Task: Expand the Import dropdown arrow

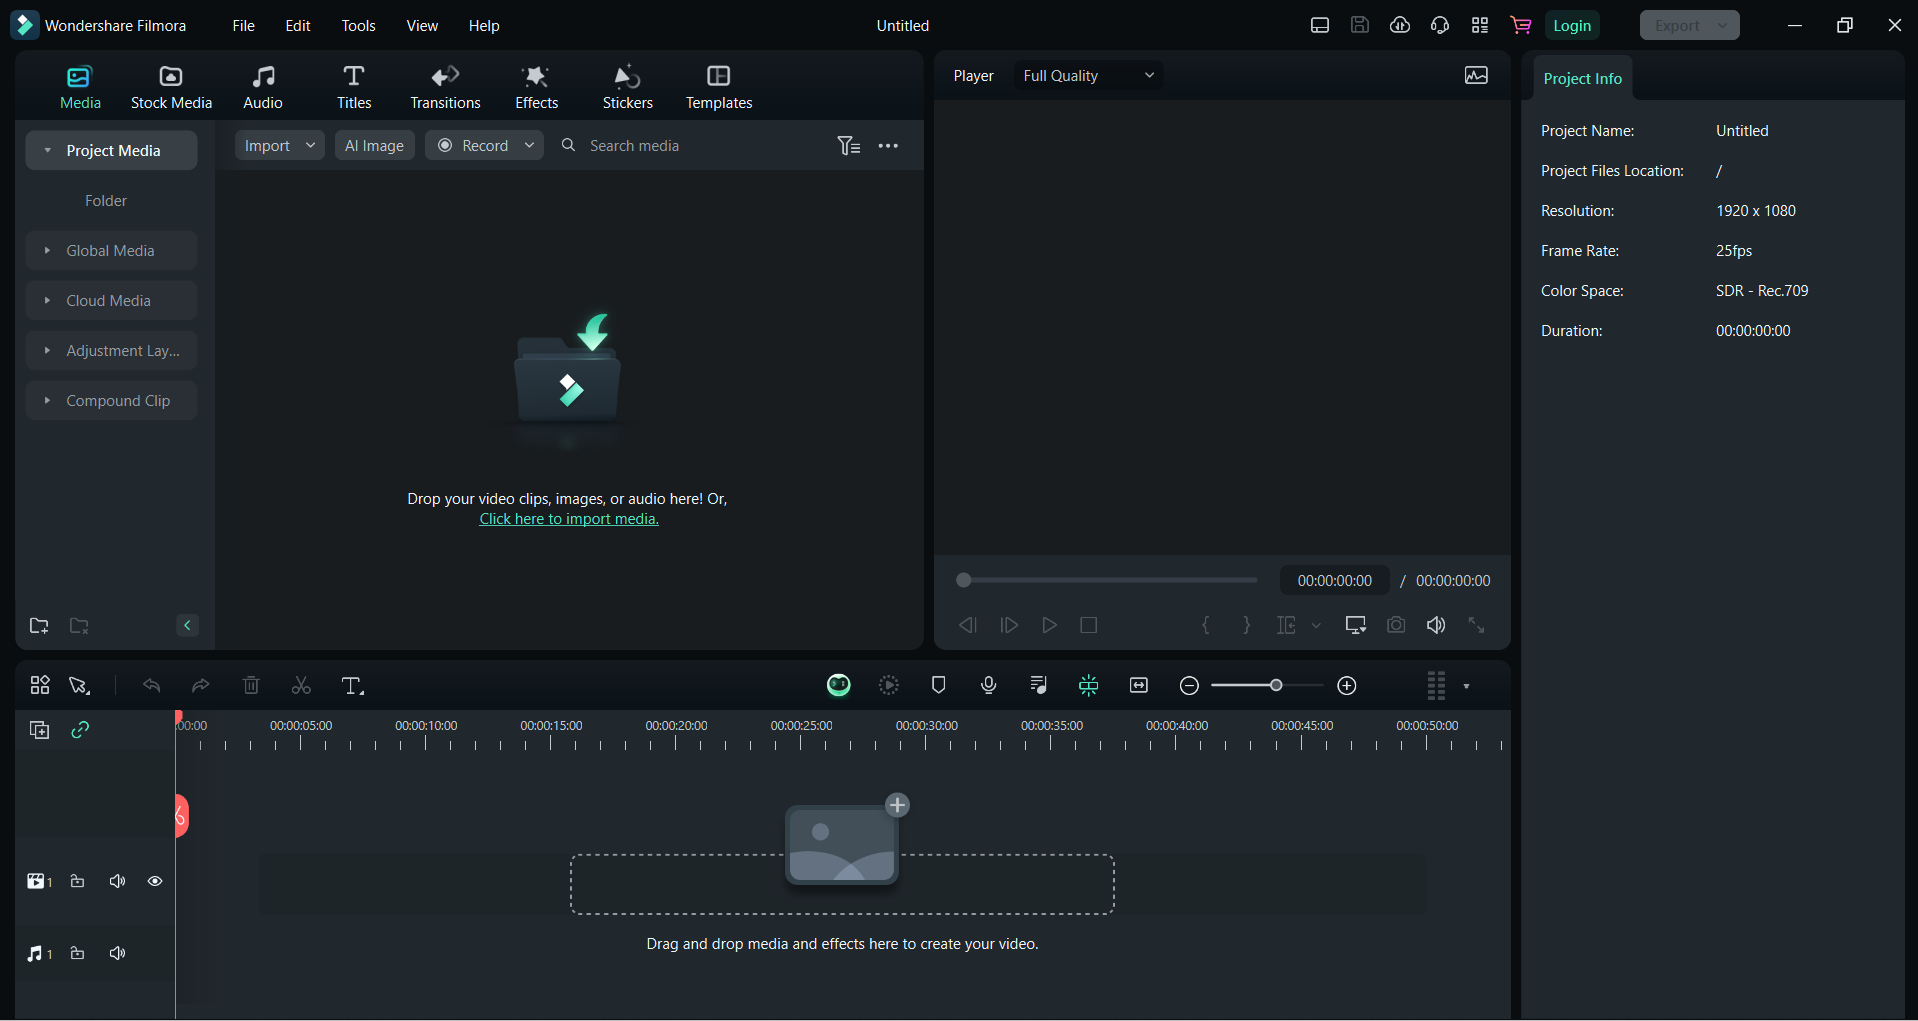Action: pos(311,146)
